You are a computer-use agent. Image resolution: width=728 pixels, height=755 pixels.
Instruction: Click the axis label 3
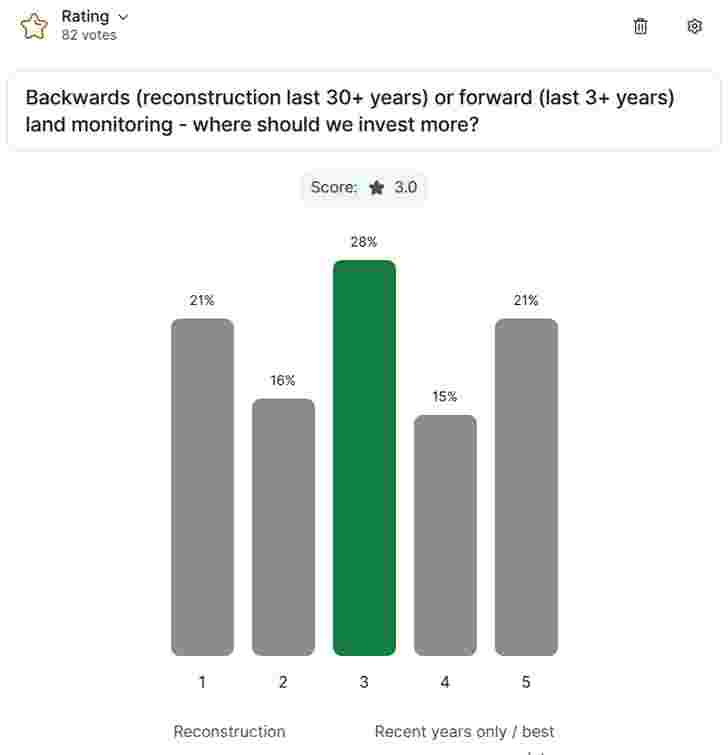(364, 682)
